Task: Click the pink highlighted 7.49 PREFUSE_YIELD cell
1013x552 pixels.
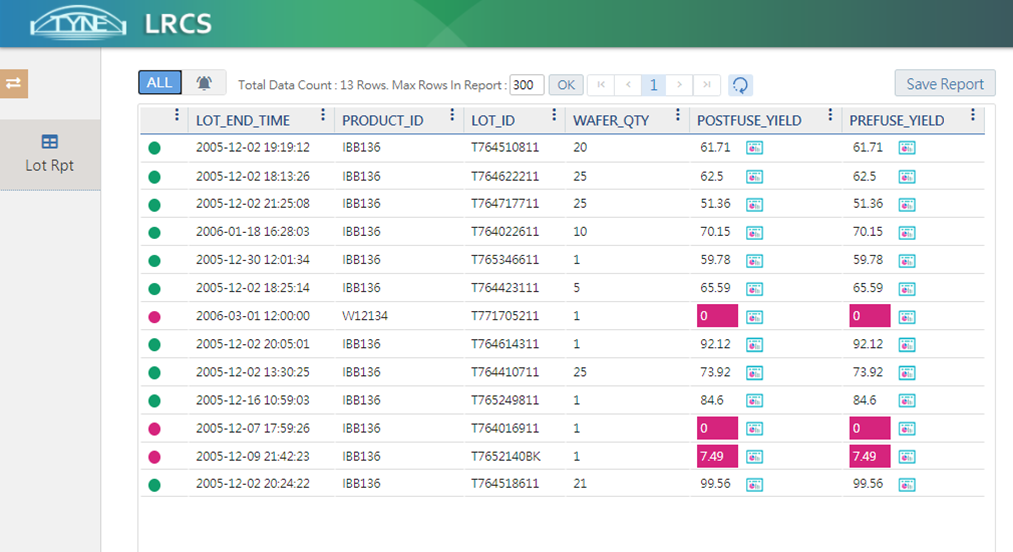Action: click(868, 457)
